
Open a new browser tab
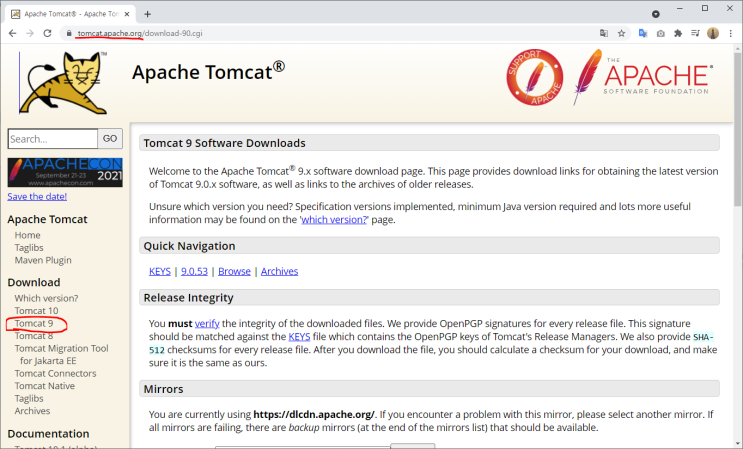(147, 14)
